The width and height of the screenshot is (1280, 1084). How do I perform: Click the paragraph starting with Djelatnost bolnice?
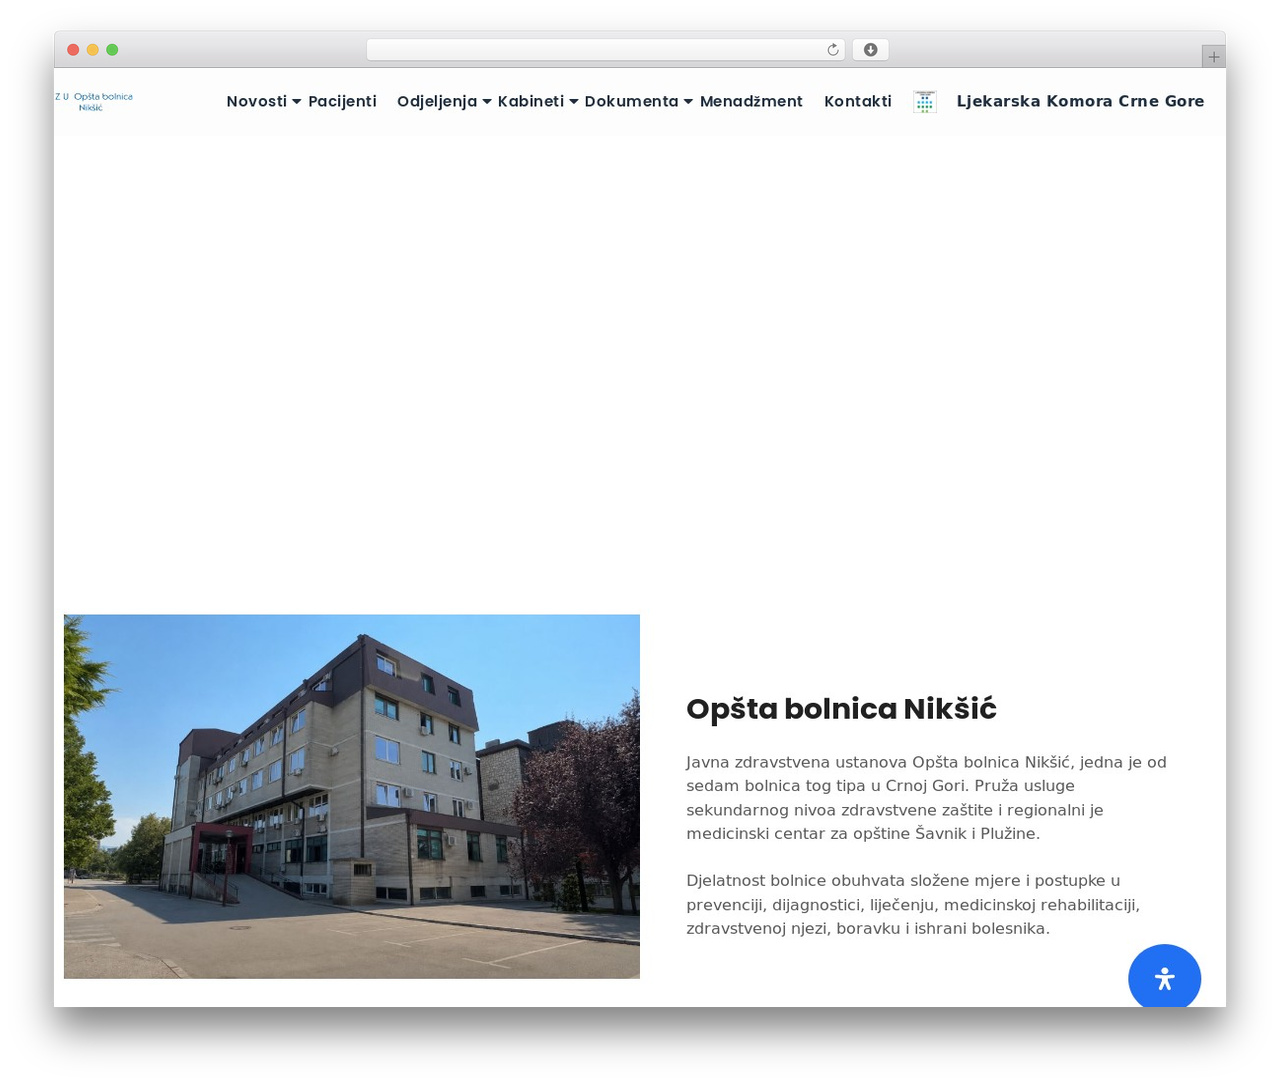(x=913, y=904)
